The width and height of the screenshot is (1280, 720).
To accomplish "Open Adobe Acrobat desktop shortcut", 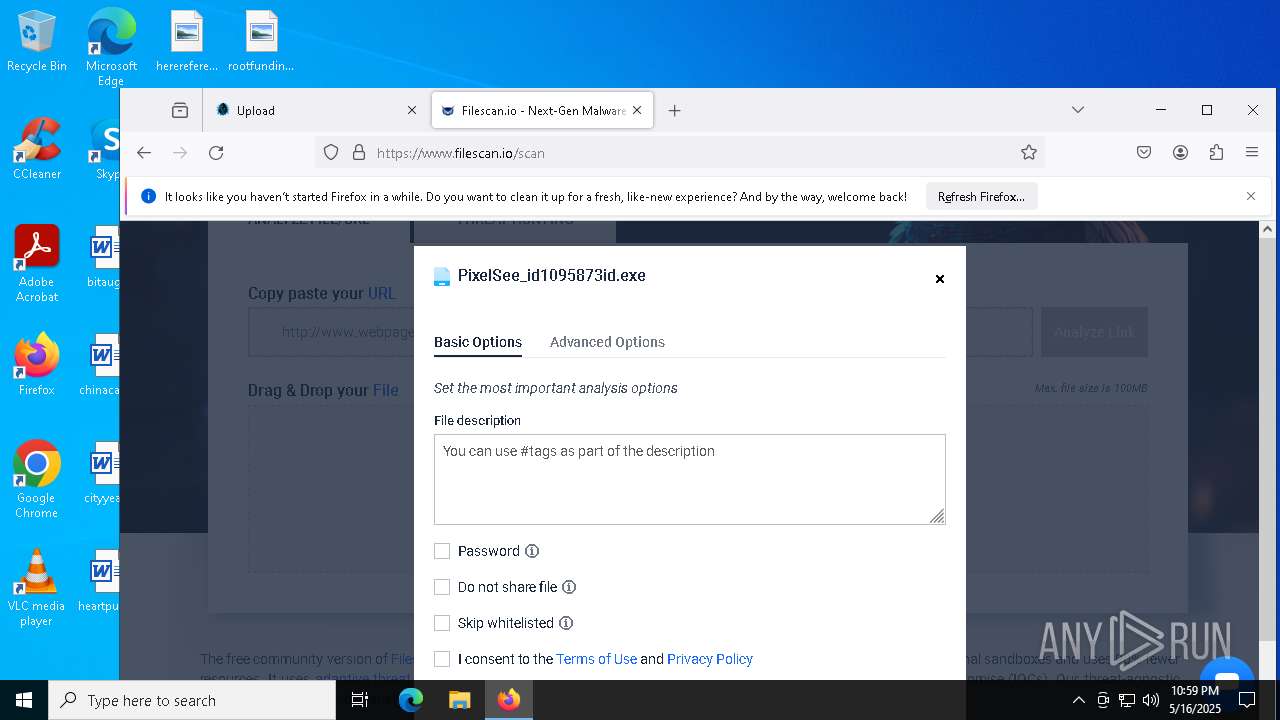I will [x=37, y=263].
